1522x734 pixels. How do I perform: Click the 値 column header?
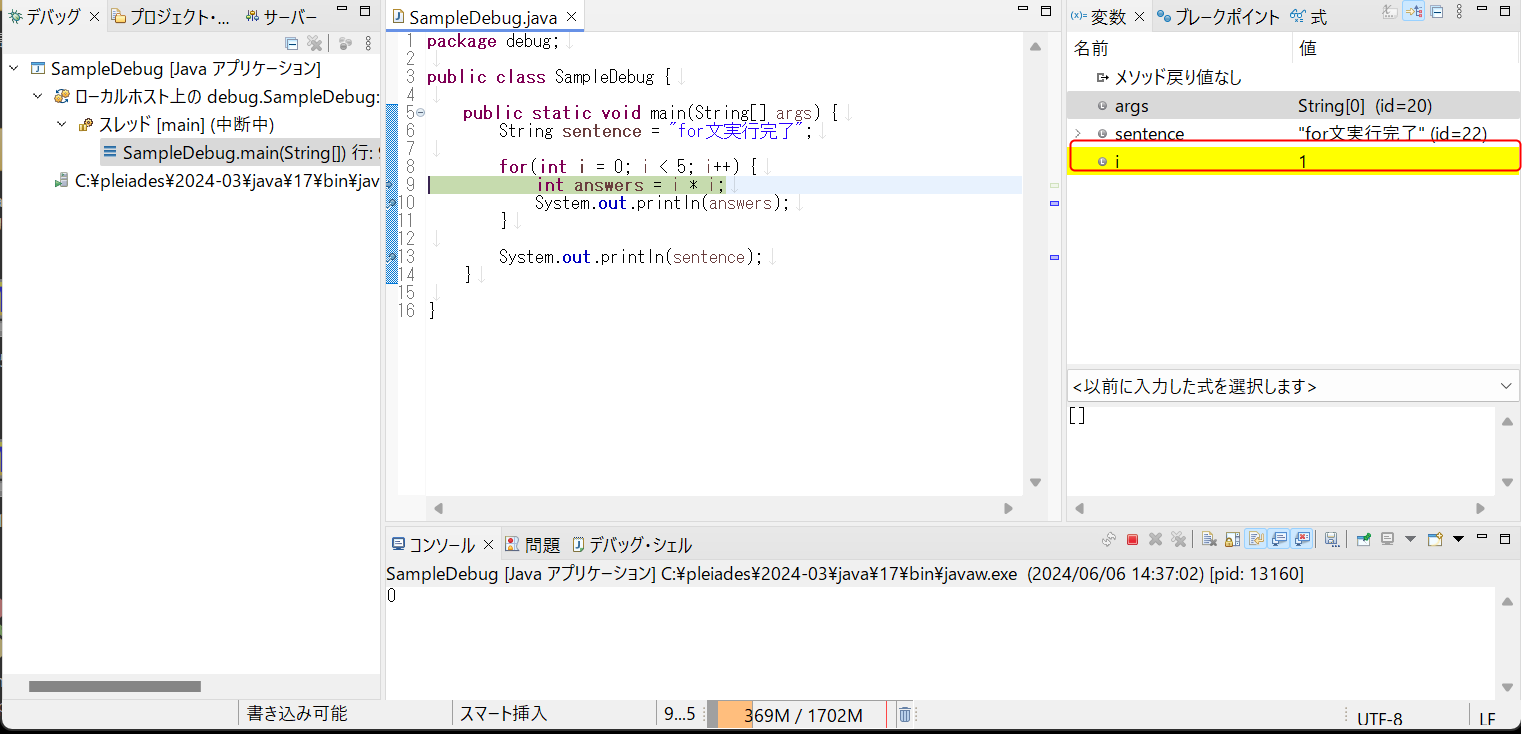[1406, 48]
